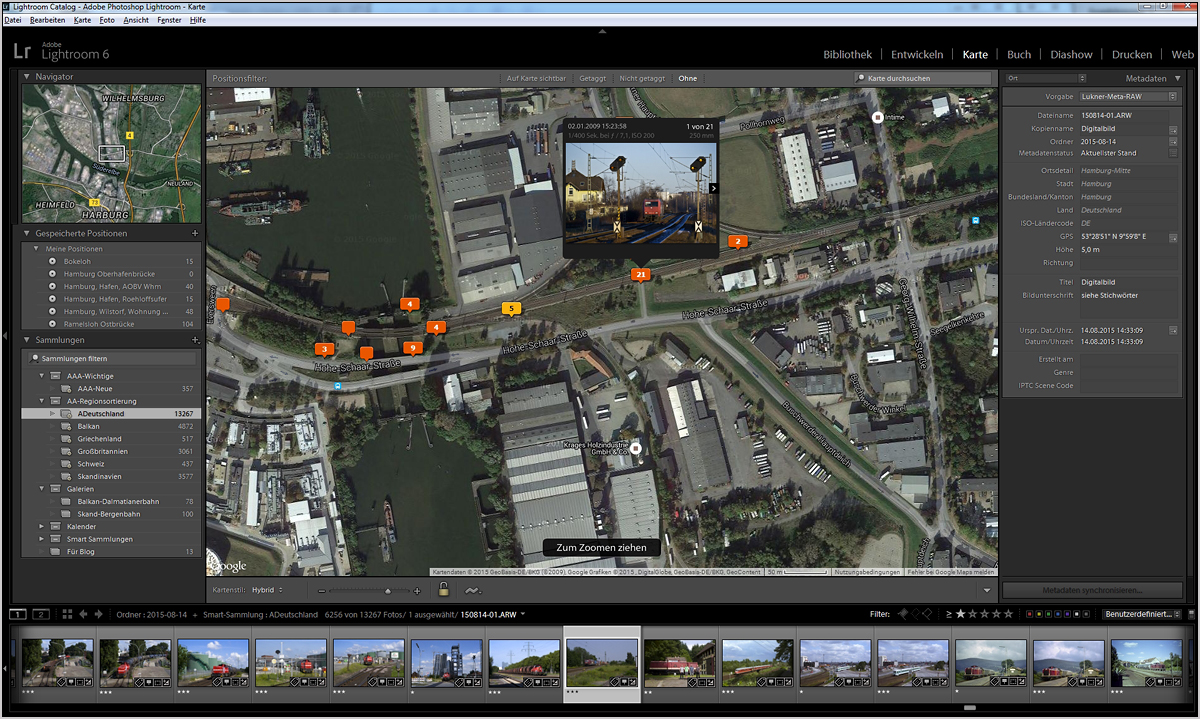Click the GPS tracklog icon in map toolbar
The height and width of the screenshot is (719, 1200).
(x=472, y=590)
